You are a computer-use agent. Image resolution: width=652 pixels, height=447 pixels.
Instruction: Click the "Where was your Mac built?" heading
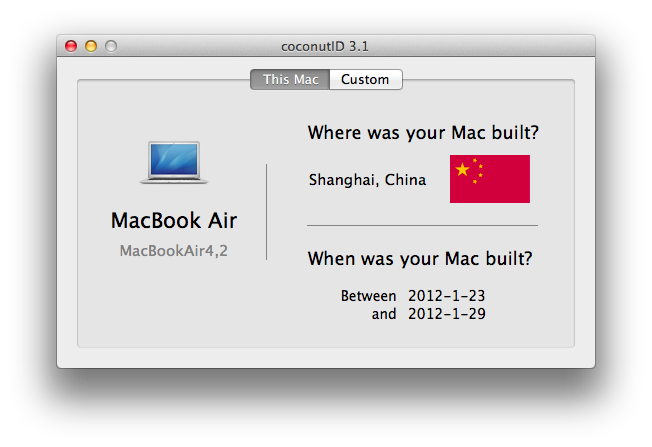tap(423, 133)
